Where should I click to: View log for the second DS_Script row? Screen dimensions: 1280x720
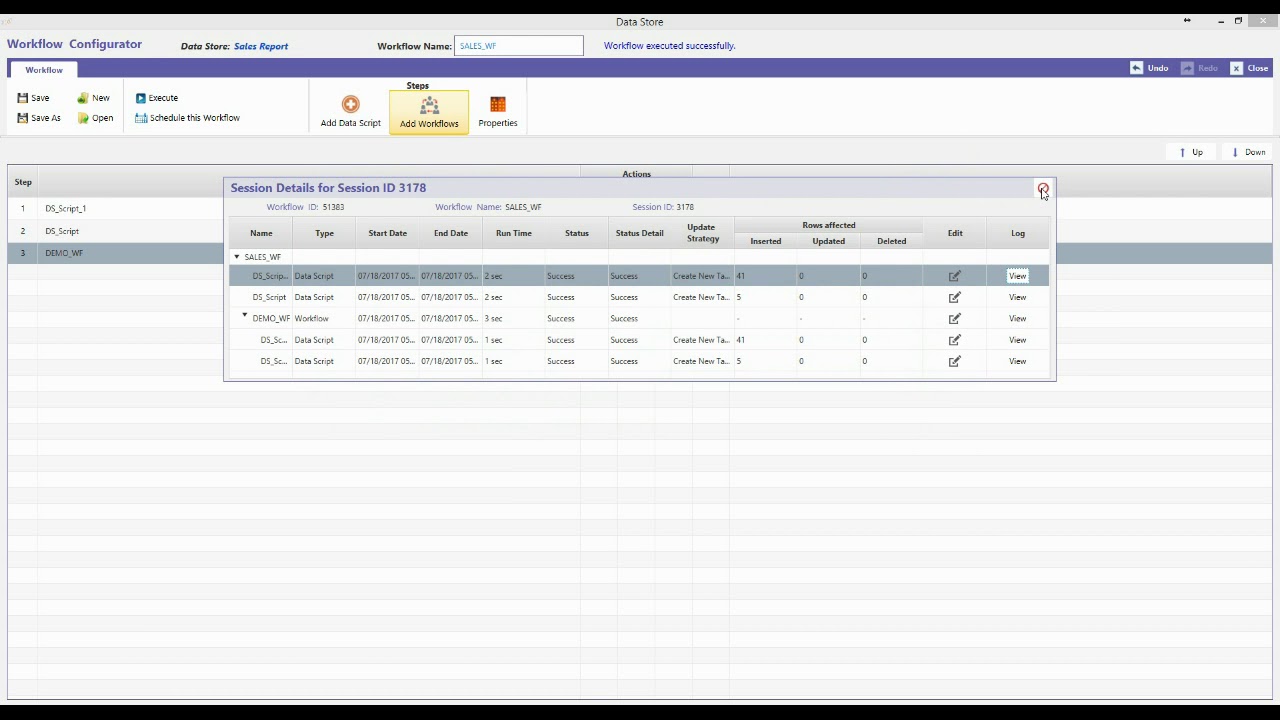click(1017, 297)
